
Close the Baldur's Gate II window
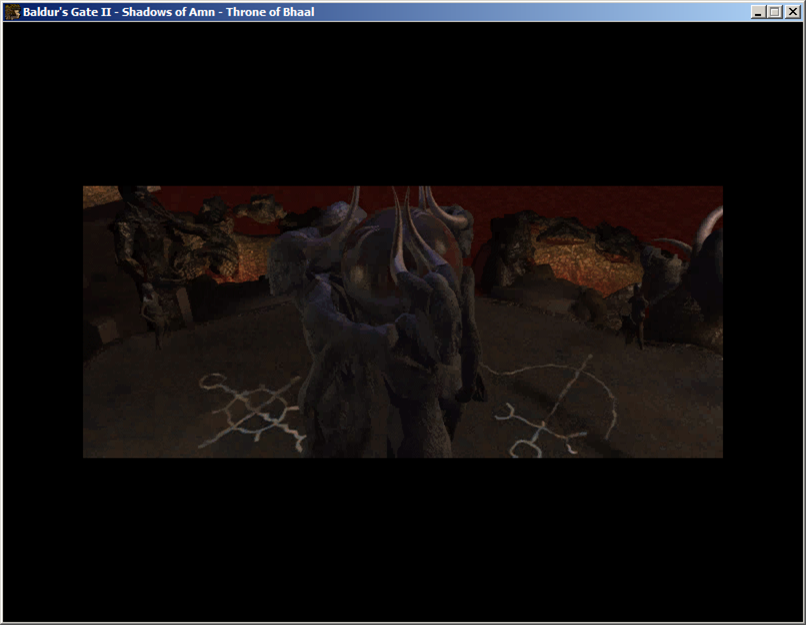[793, 12]
